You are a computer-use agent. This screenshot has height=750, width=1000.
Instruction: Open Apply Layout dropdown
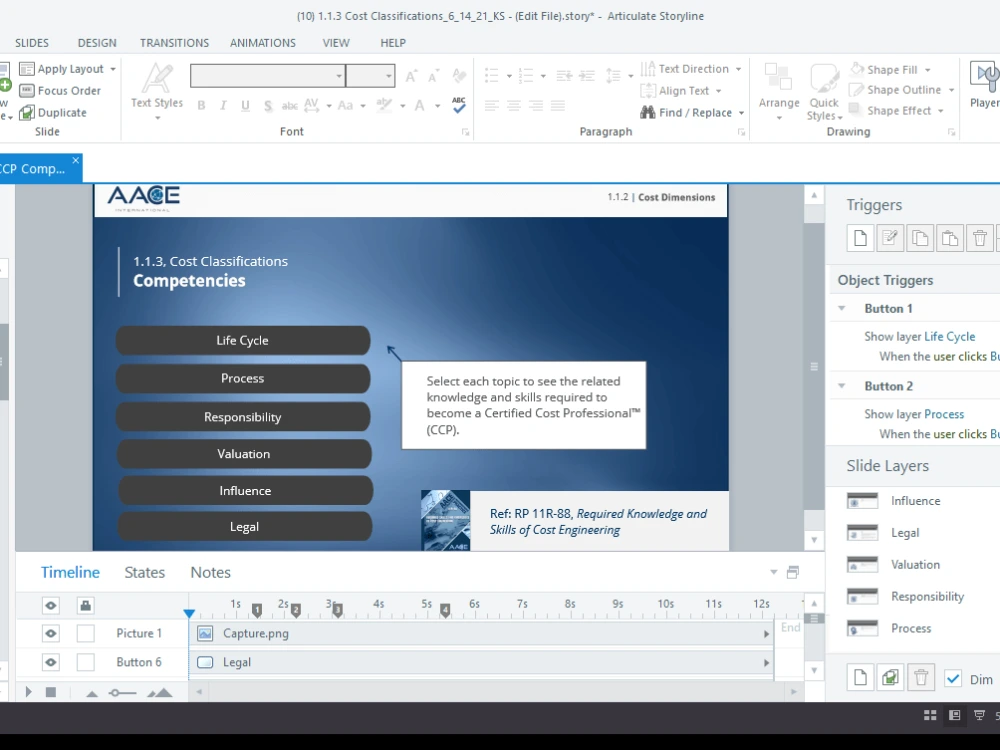[113, 69]
